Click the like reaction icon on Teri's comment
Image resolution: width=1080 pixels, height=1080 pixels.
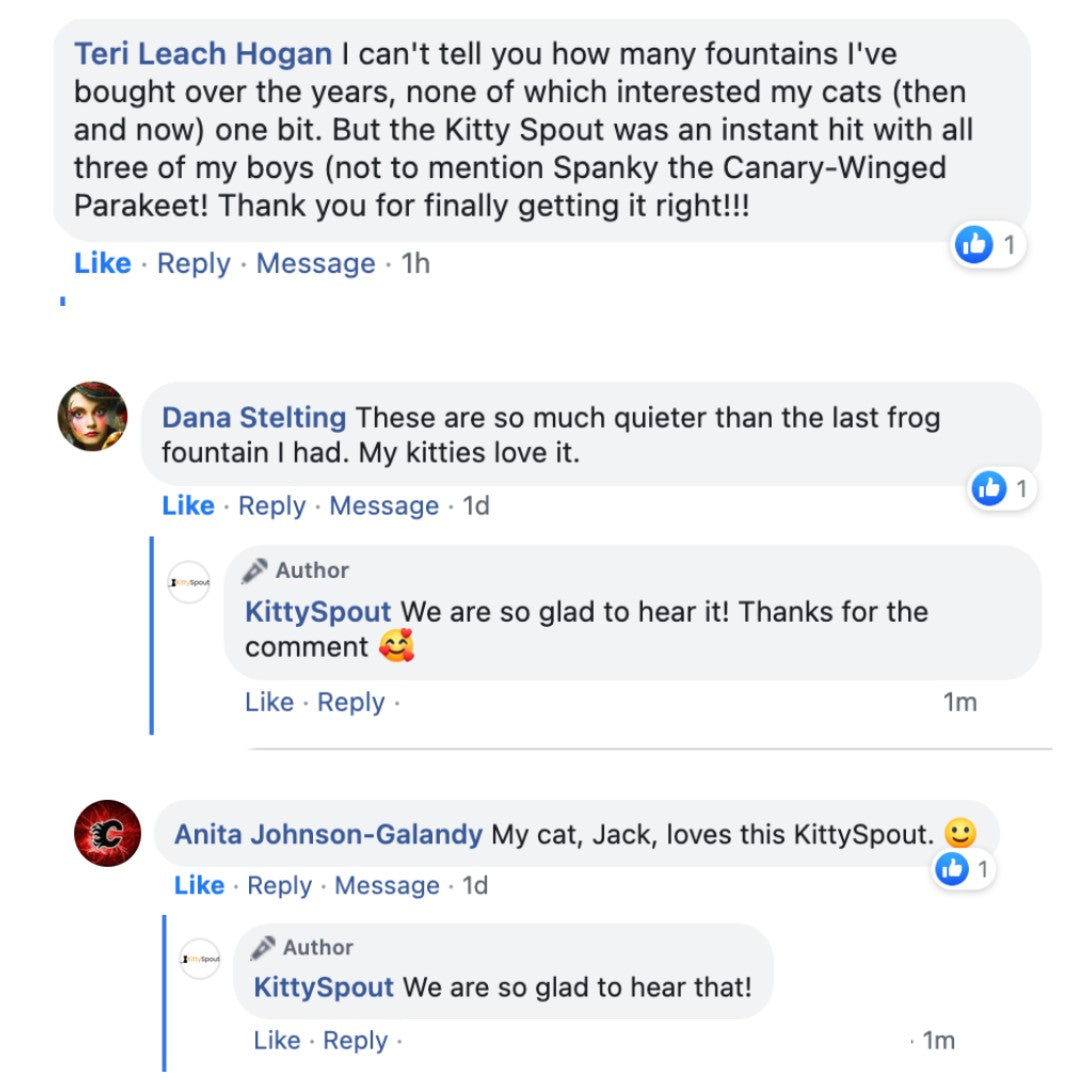(x=973, y=244)
